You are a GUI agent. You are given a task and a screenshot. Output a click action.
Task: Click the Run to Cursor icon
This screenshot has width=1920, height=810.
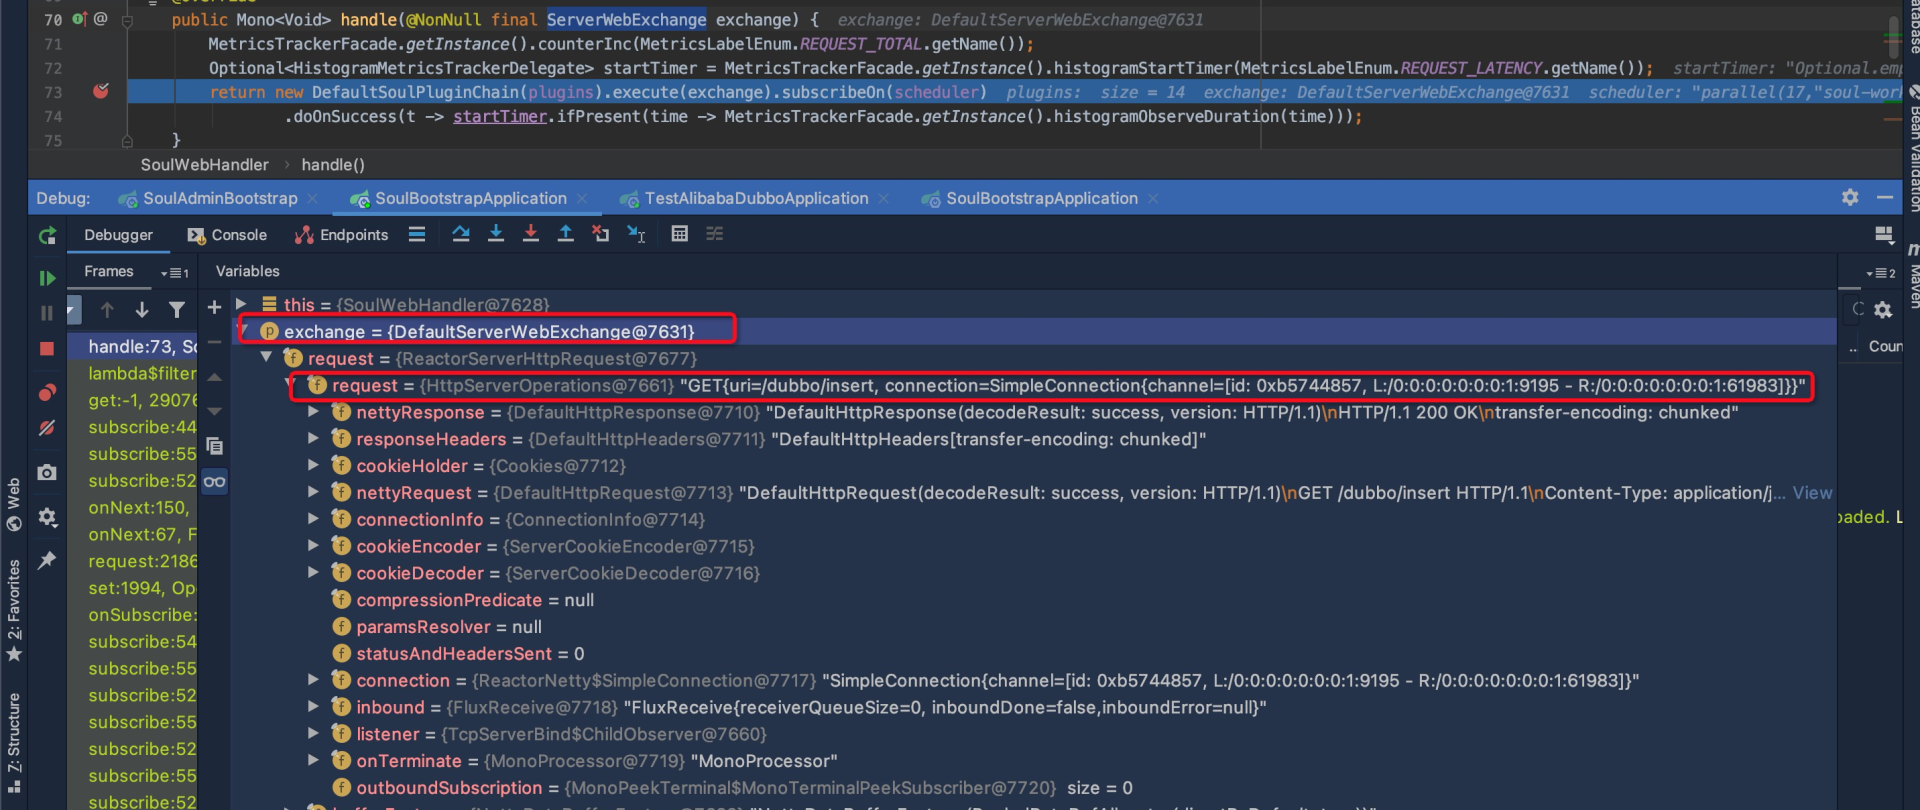636,234
